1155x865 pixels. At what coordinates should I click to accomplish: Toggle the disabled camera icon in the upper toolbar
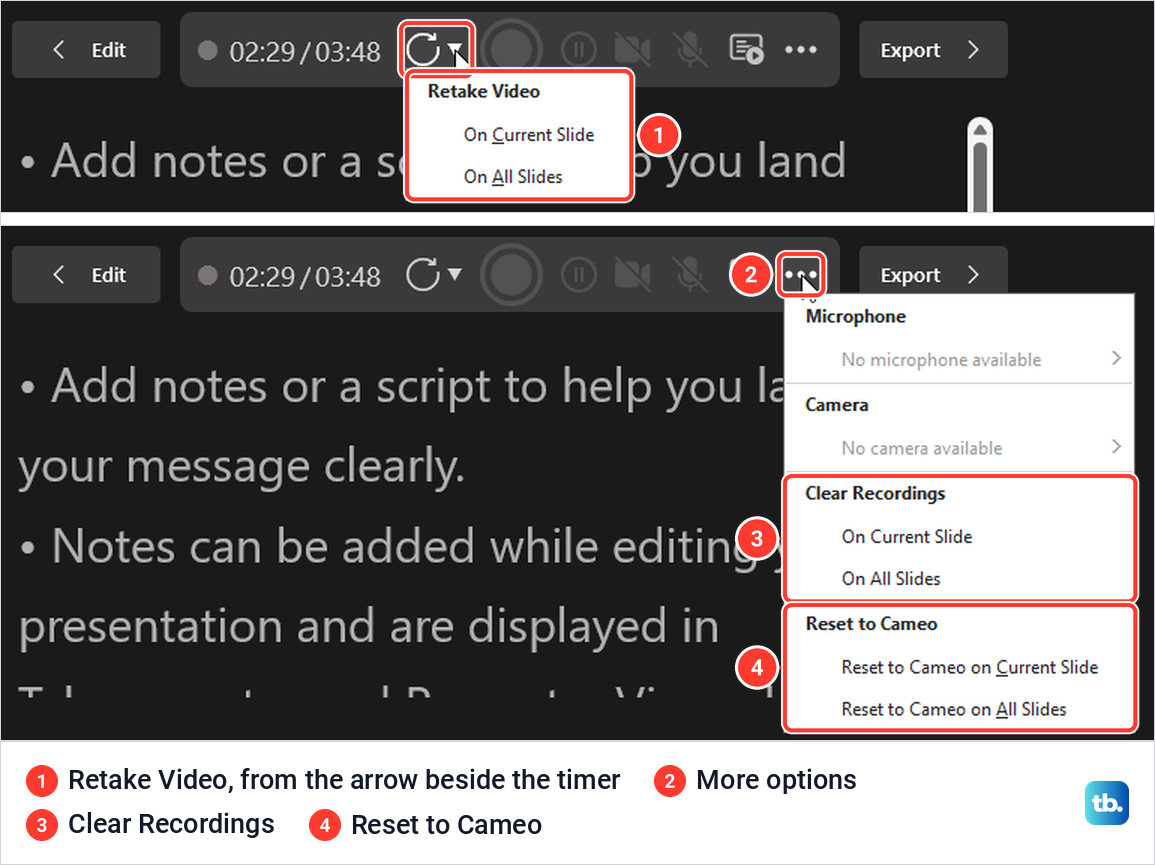tap(632, 50)
